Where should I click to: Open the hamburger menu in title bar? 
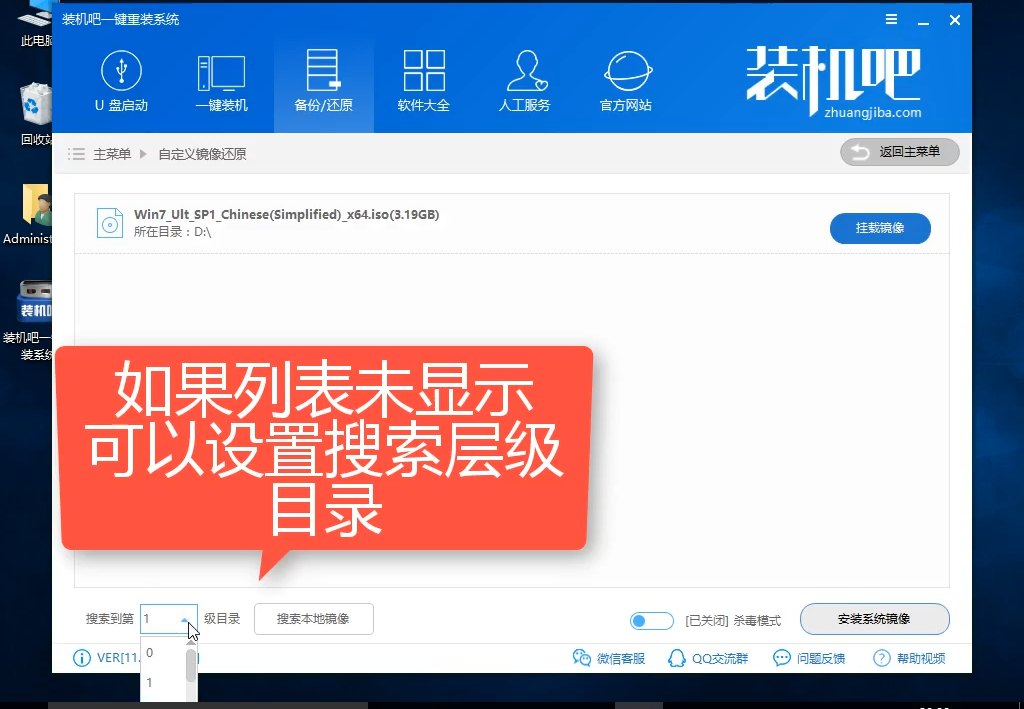point(891,20)
